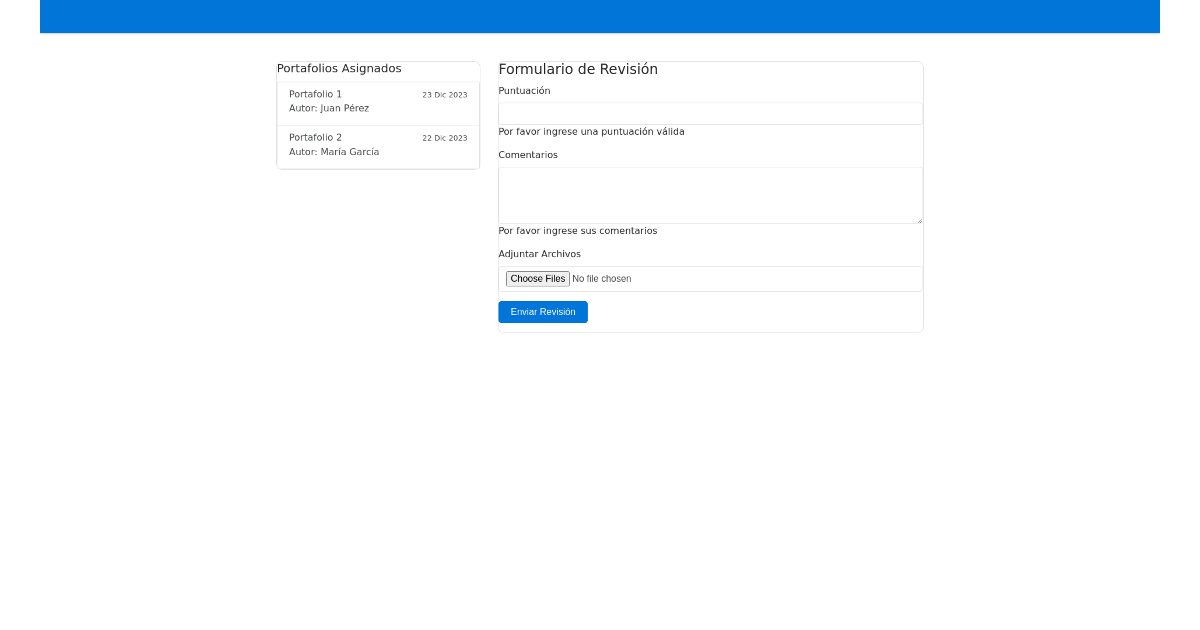The height and width of the screenshot is (630, 1200).
Task: Click 'Por favor ingrese sus comentarios' message
Action: point(578,231)
